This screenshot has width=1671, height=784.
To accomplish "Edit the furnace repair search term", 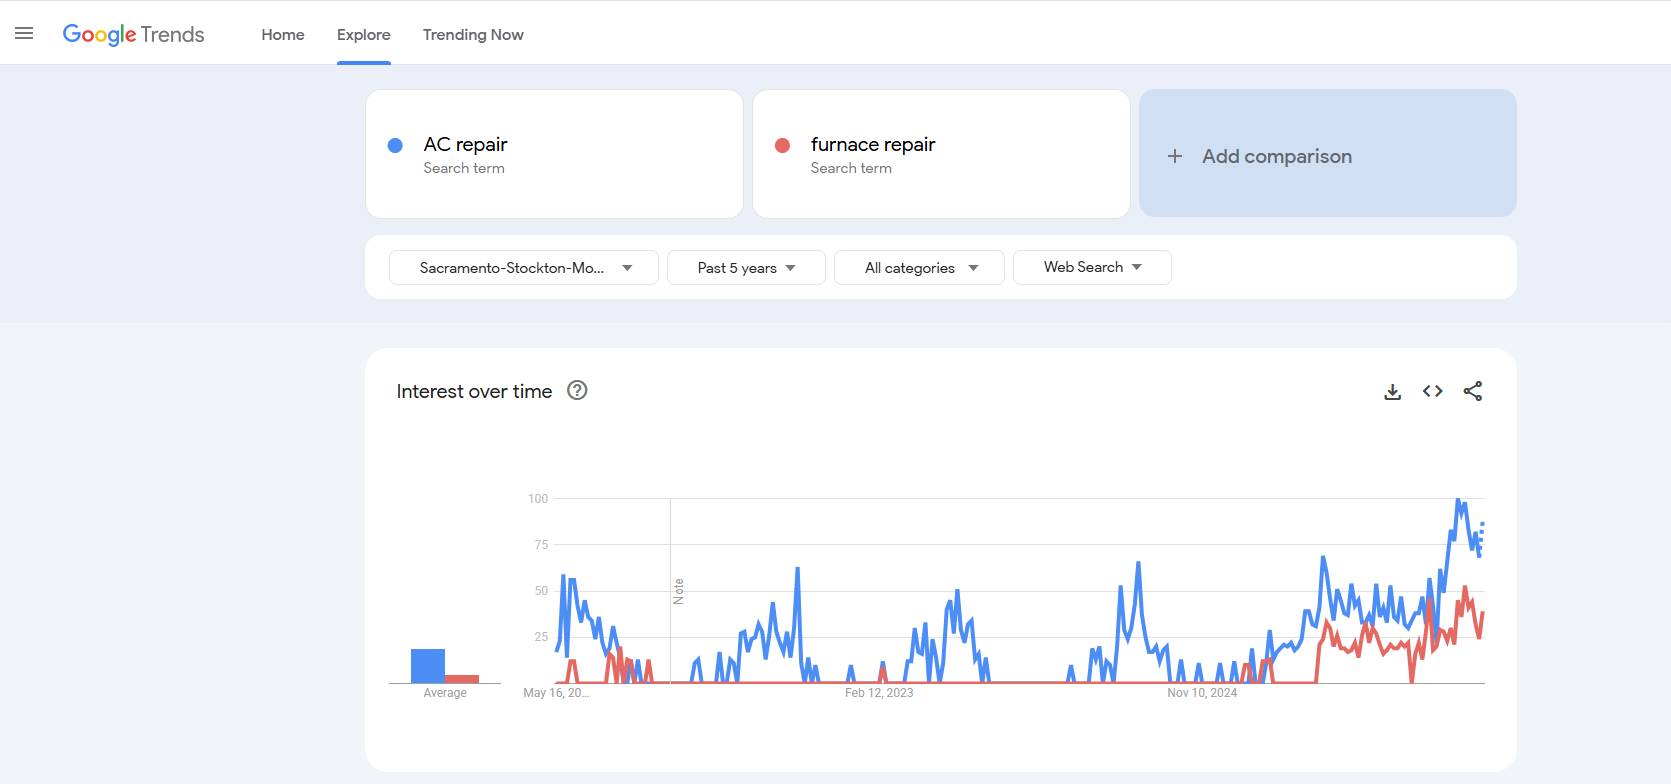I will tap(941, 154).
